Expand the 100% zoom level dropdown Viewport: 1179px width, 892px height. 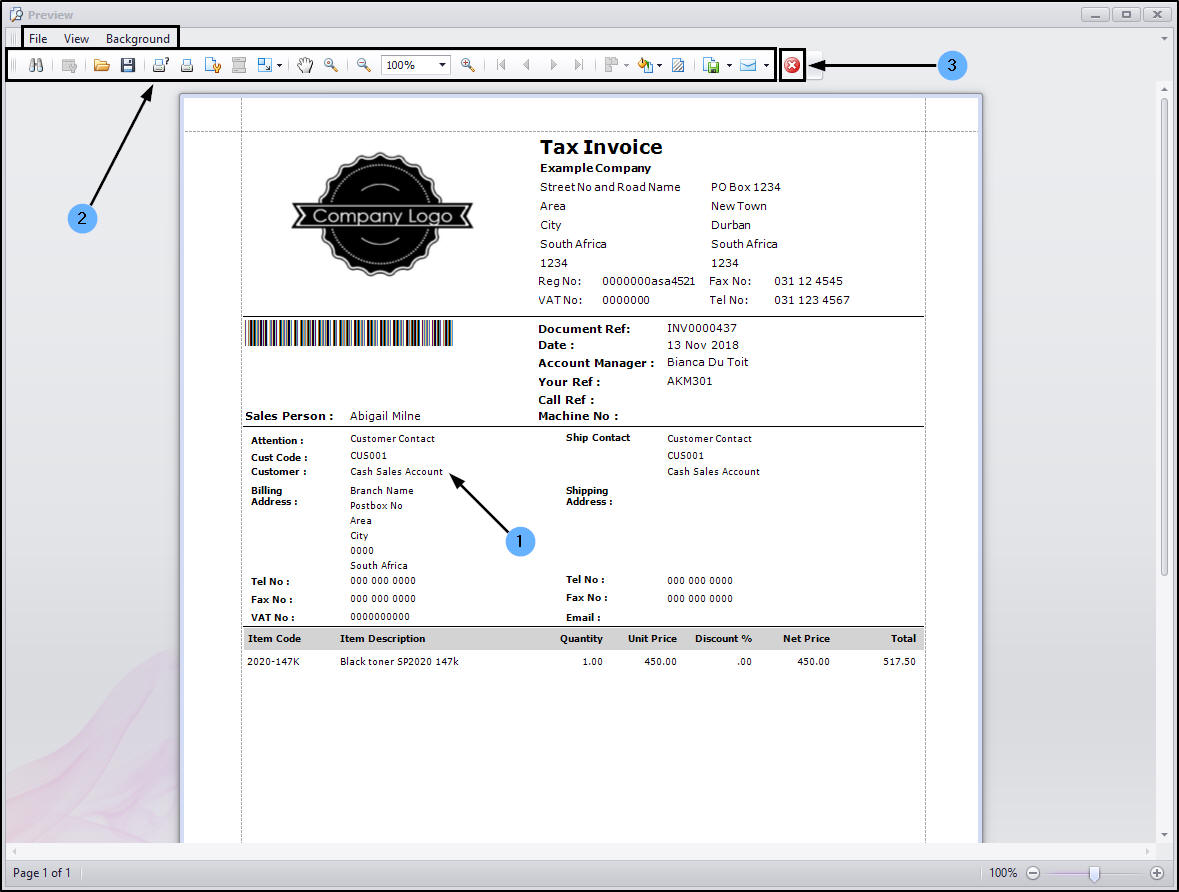point(442,65)
